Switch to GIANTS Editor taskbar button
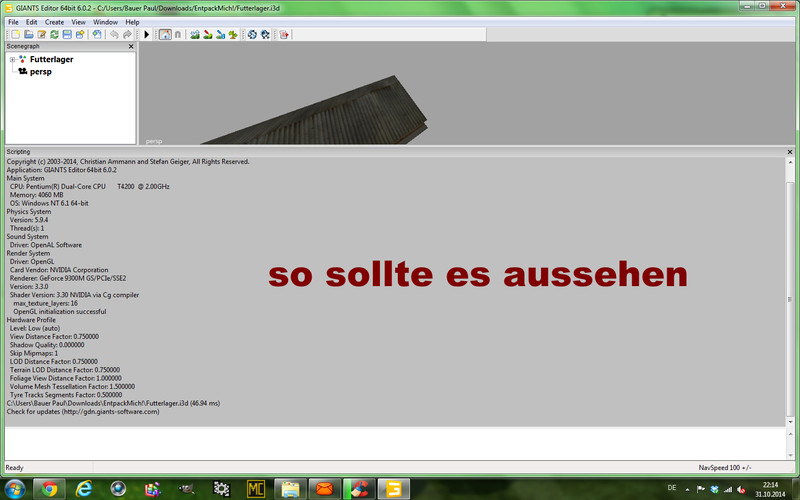800x500 pixels. point(393,489)
